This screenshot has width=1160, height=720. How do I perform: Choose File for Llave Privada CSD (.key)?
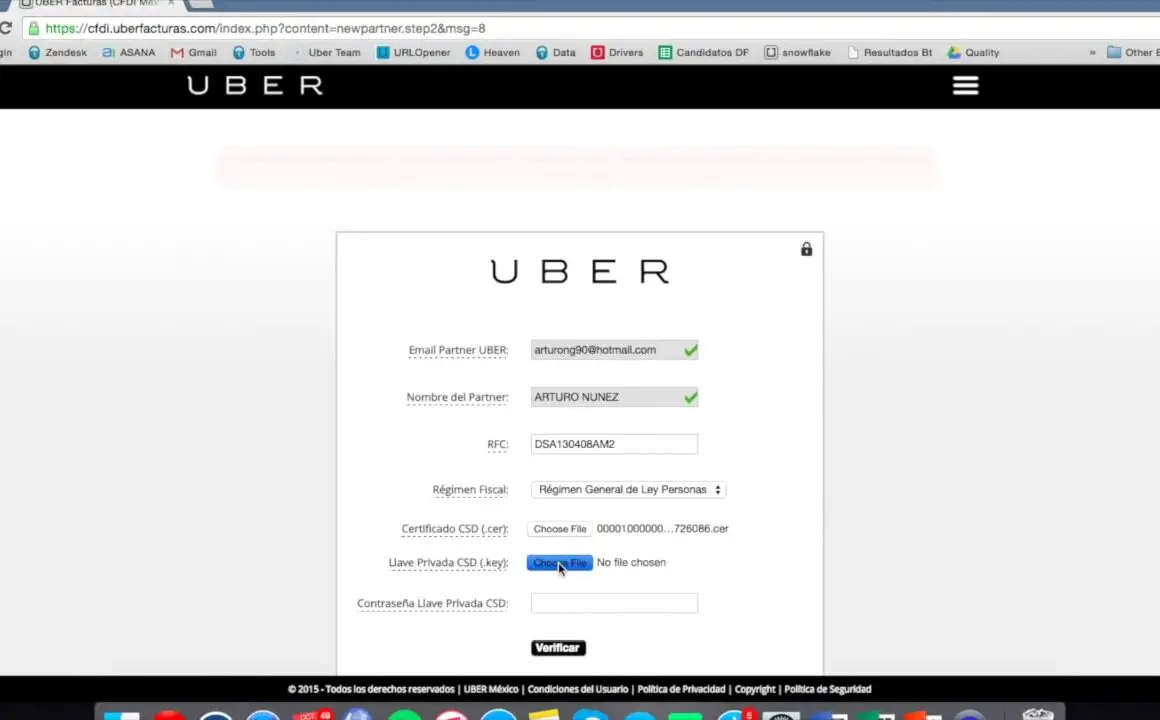(x=559, y=563)
